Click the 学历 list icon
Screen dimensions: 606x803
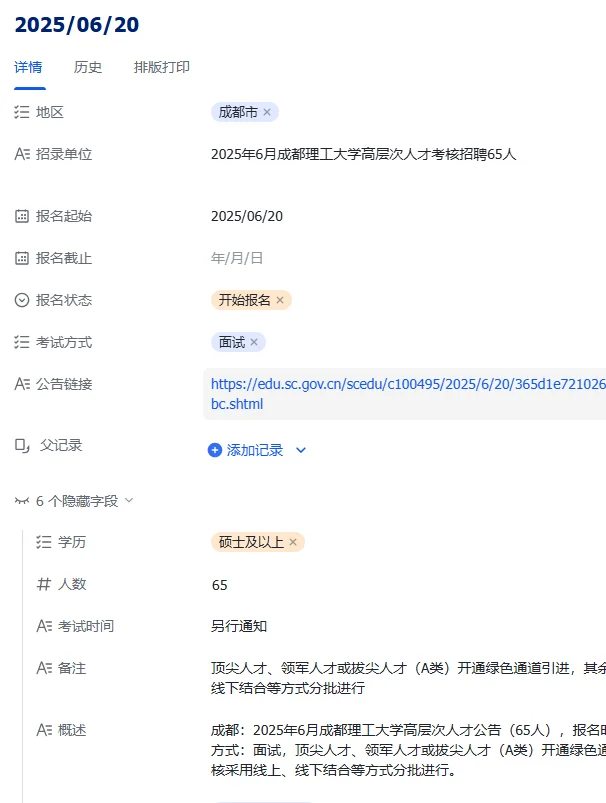tap(44, 542)
